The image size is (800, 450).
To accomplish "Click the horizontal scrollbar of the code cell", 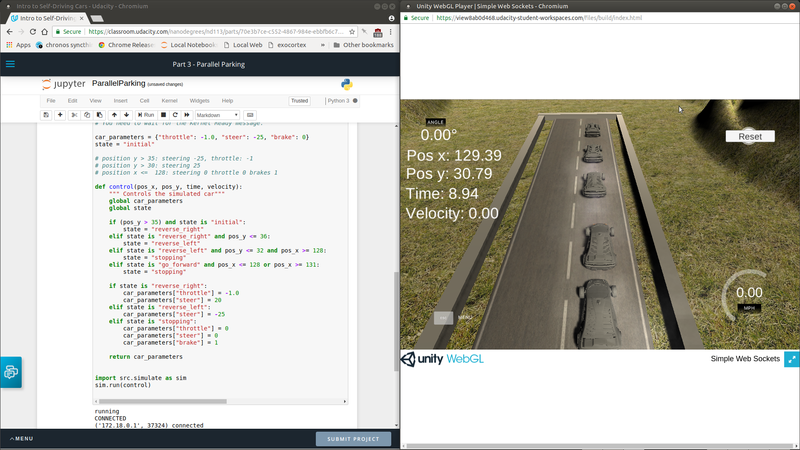I will click(x=163, y=402).
